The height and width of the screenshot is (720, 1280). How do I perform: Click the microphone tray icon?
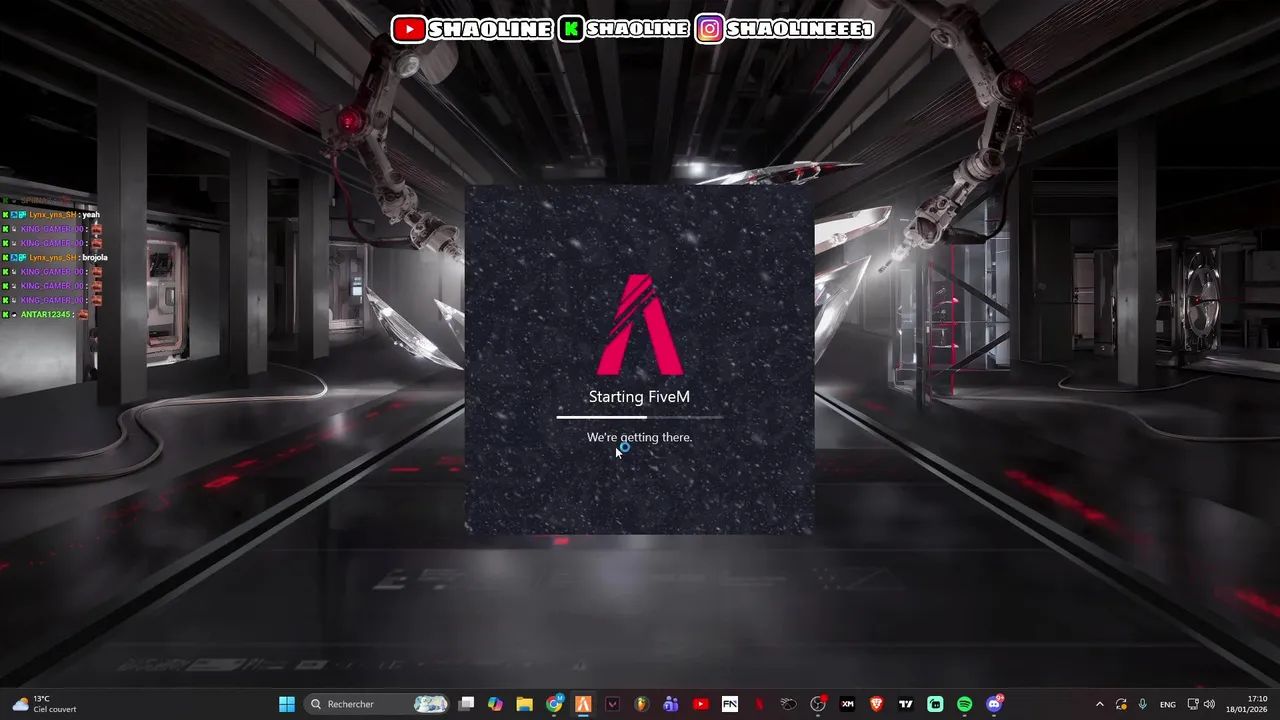click(x=1142, y=704)
